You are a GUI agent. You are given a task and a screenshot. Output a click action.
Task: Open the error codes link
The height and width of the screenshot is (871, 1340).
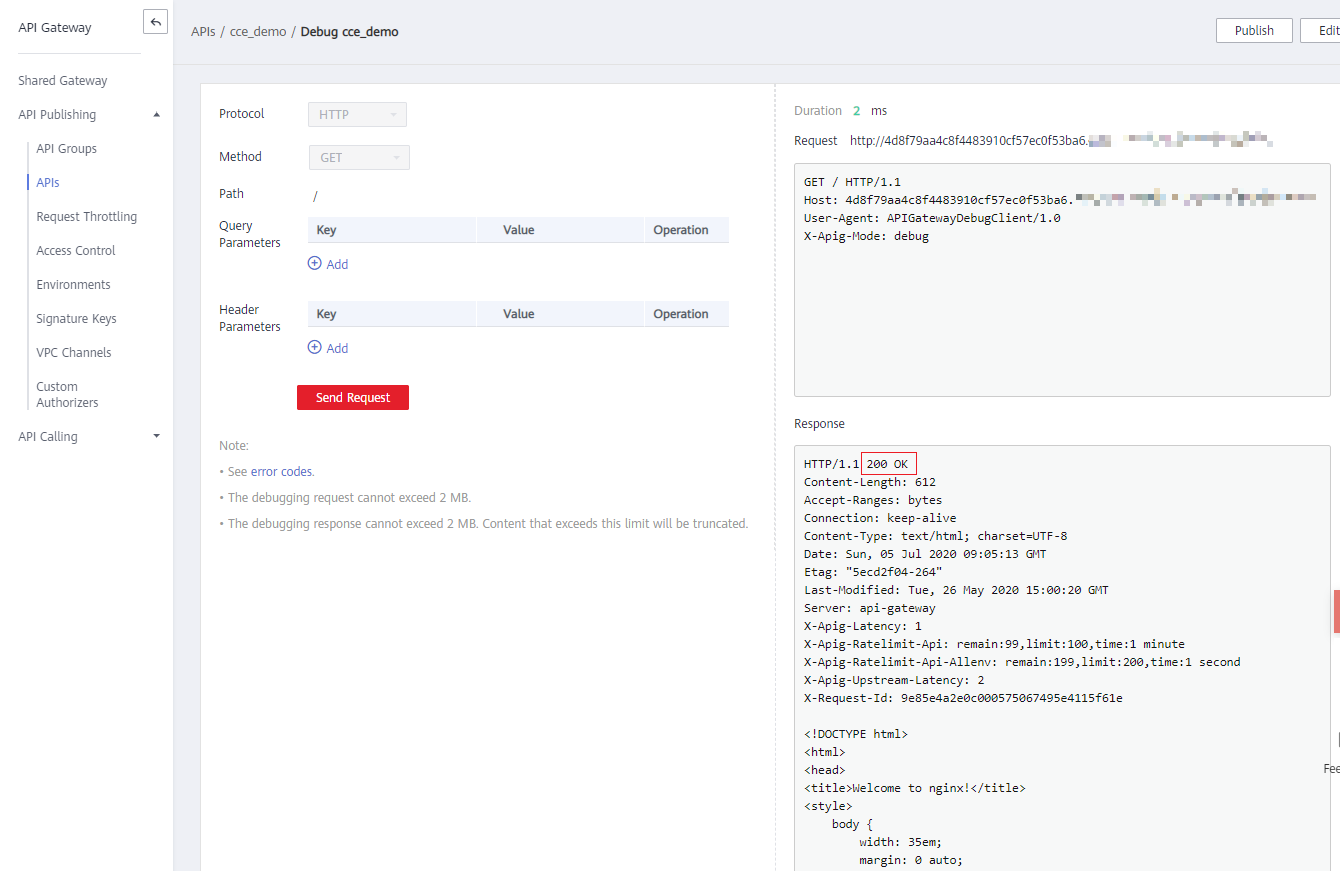pos(281,472)
